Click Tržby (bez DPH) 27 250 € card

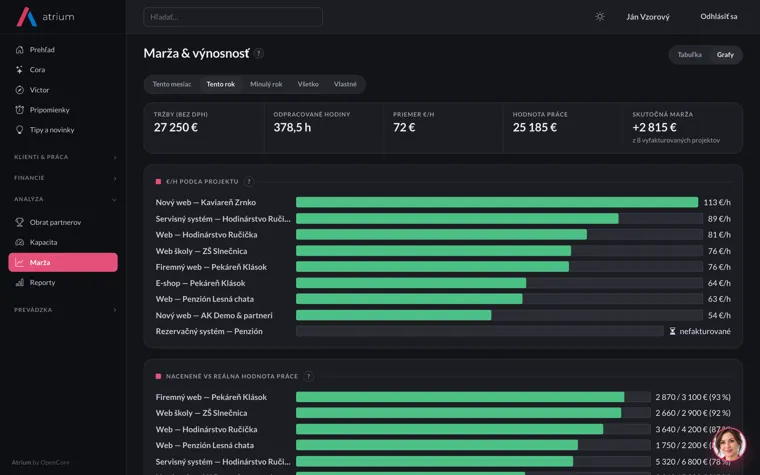204,128
